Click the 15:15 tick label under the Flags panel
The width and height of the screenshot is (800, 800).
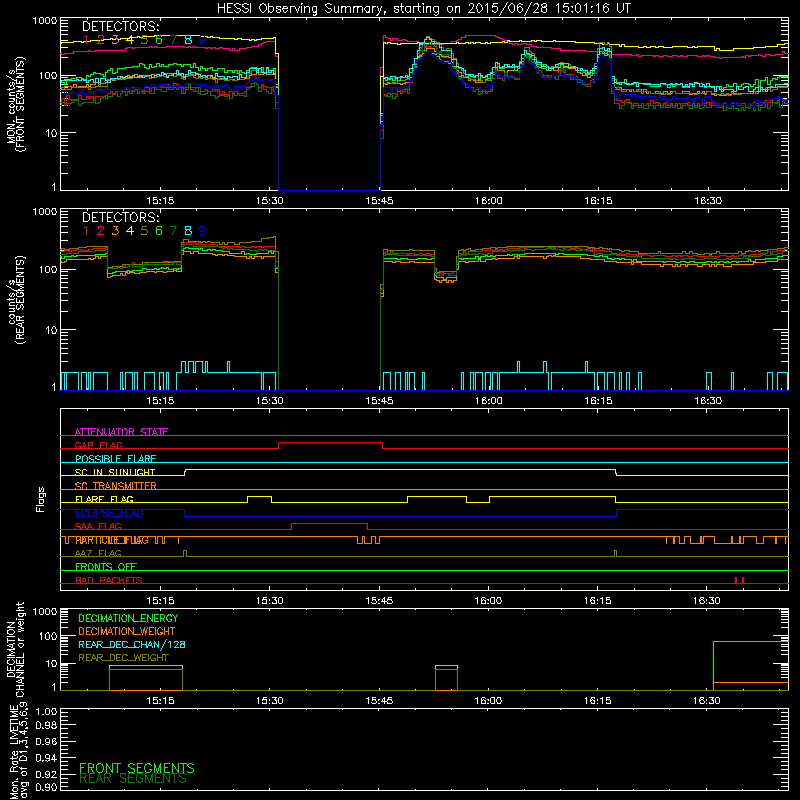tap(160, 601)
